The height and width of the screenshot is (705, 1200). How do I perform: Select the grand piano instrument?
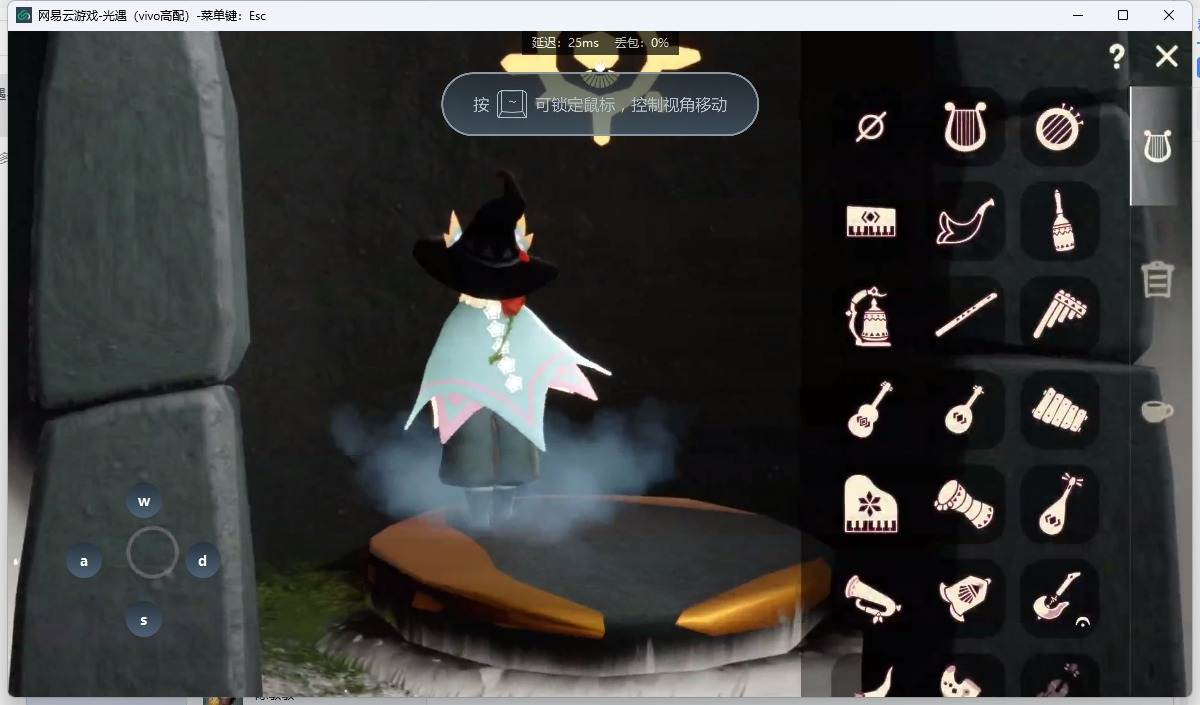871,503
